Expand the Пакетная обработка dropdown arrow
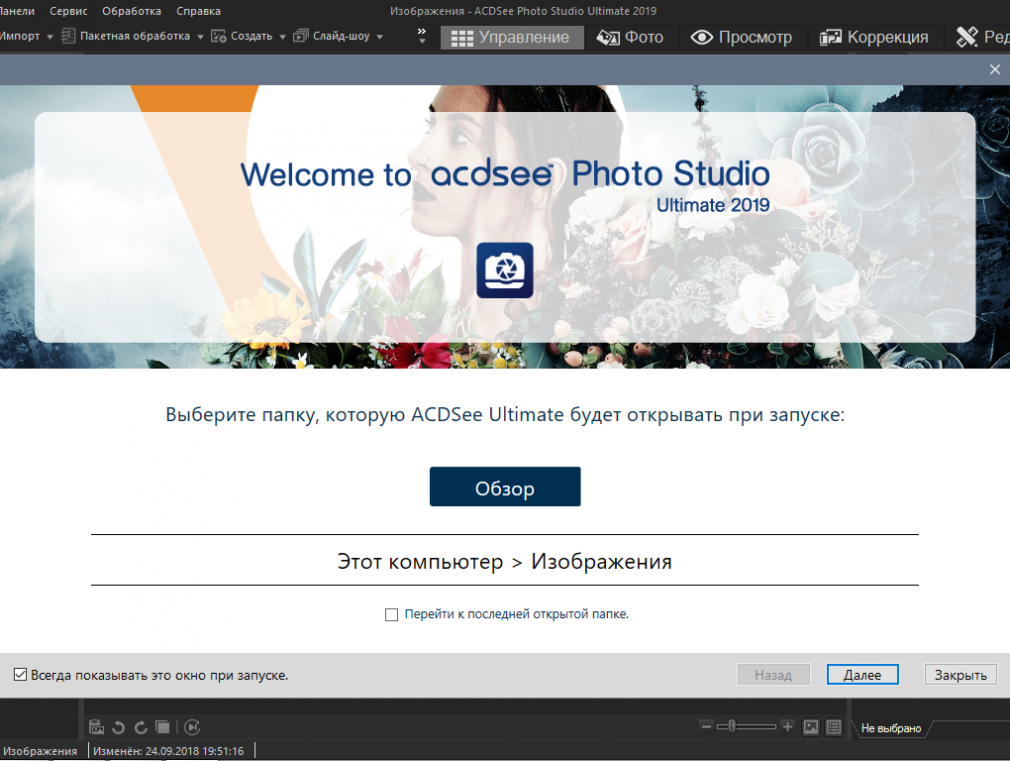The image size is (1010, 761). pyautogui.click(x=200, y=37)
